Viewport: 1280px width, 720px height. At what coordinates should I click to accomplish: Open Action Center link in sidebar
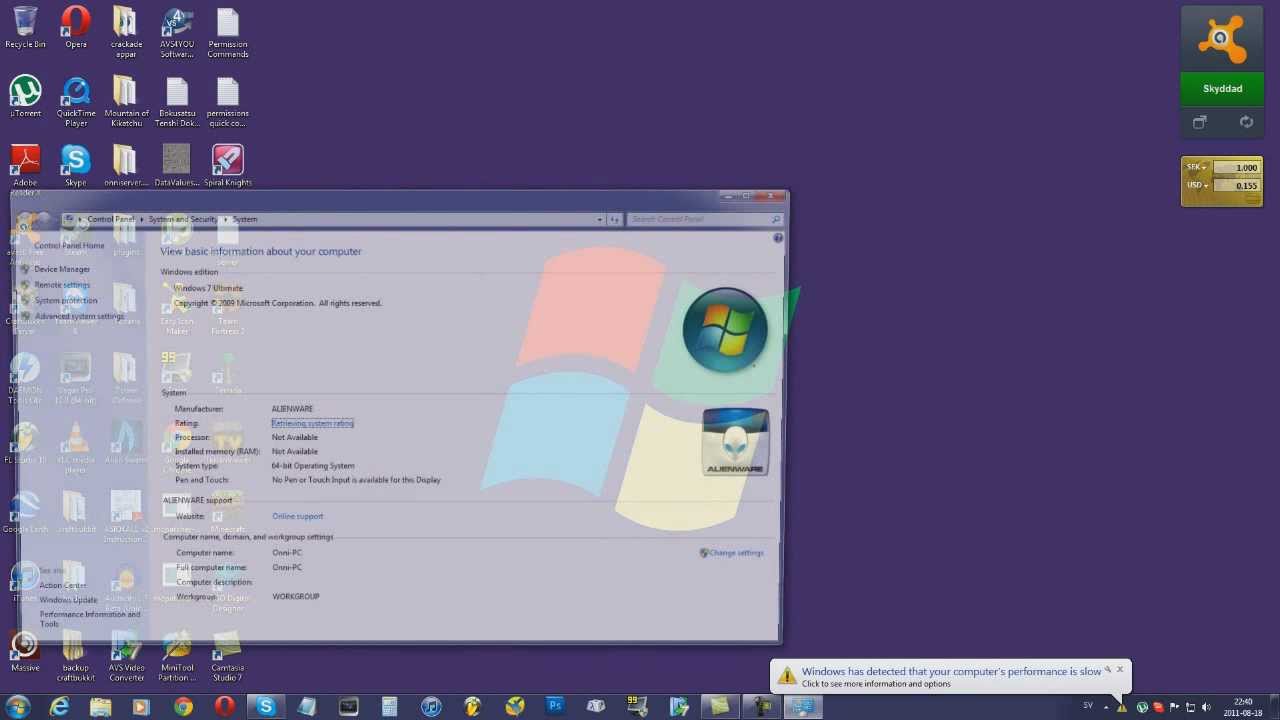coord(63,585)
